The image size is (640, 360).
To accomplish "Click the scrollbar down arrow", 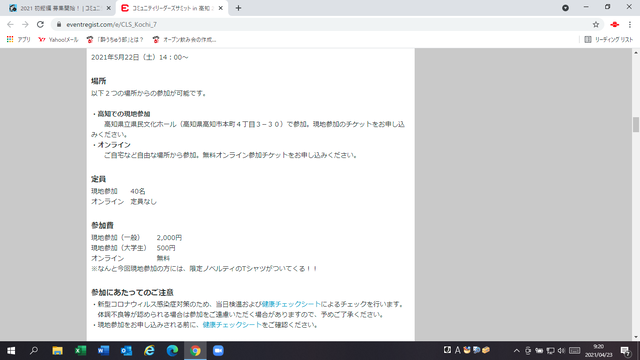I will pyautogui.click(x=636, y=337).
